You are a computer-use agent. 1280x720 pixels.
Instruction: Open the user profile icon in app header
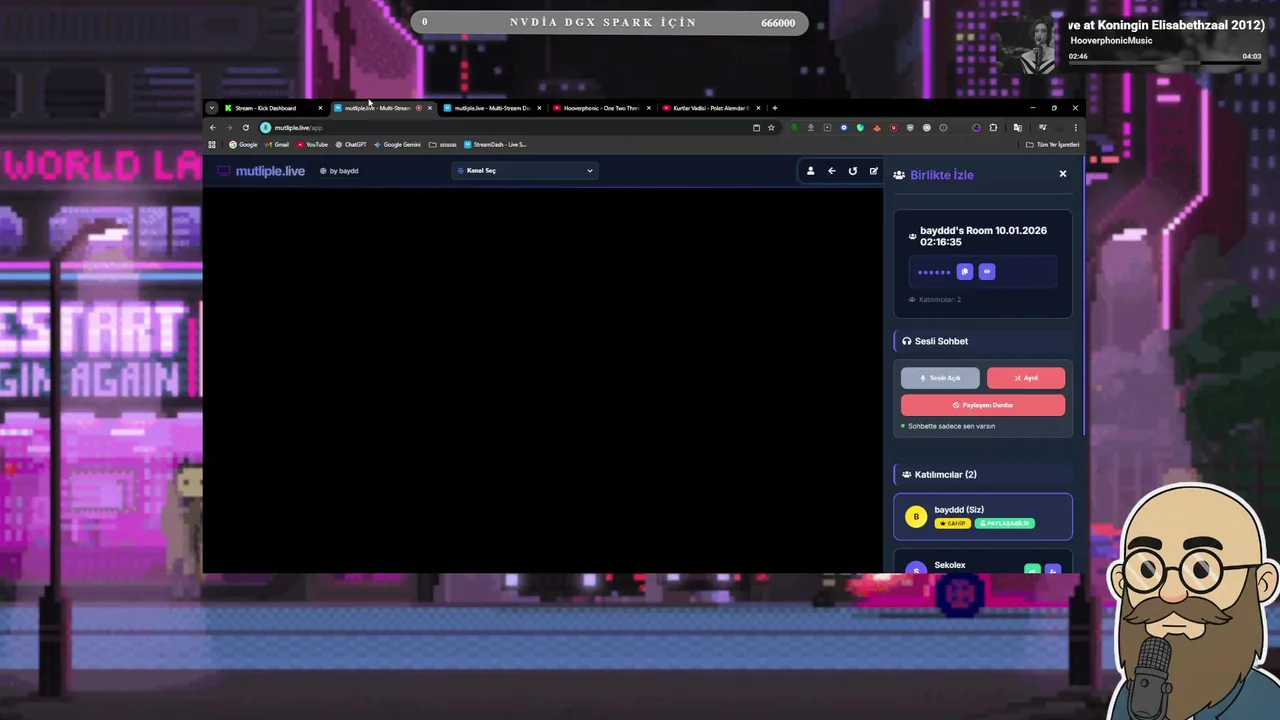(810, 171)
